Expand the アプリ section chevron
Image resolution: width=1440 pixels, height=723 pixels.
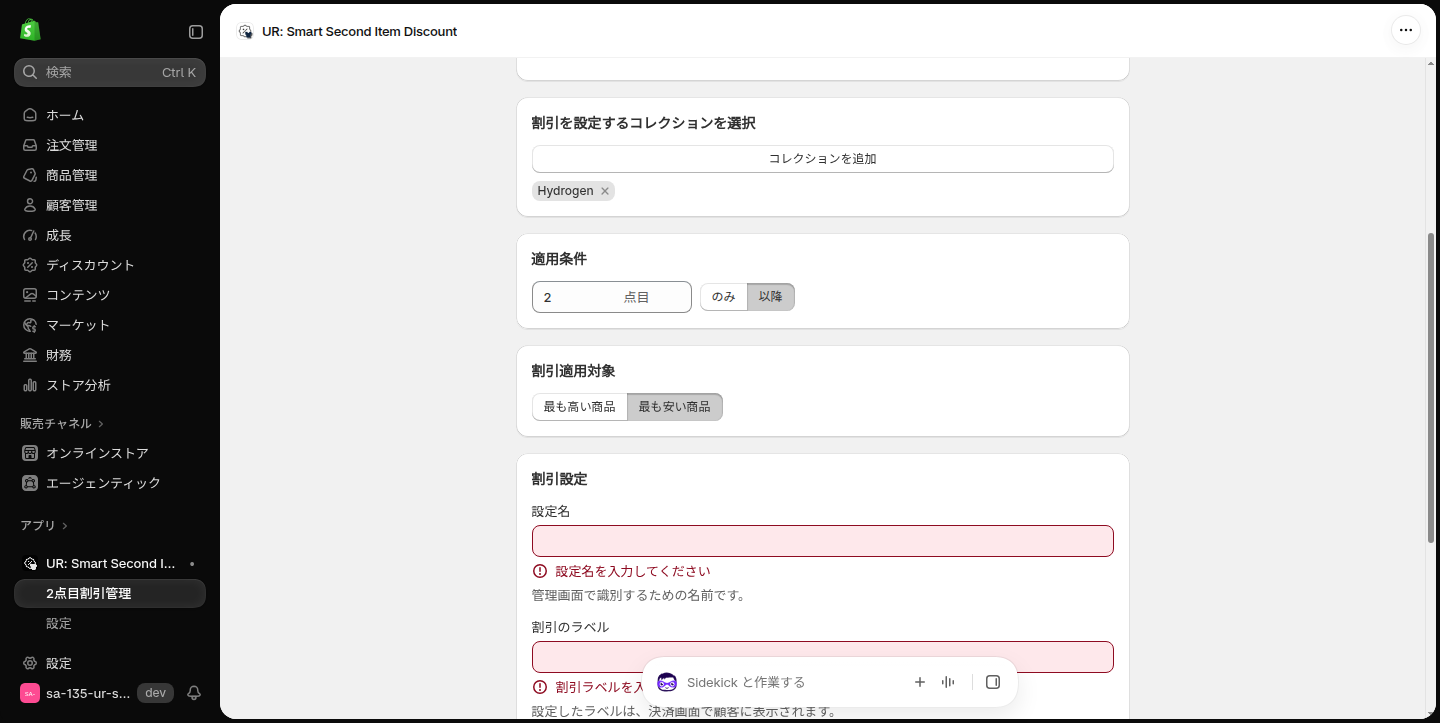(65, 526)
